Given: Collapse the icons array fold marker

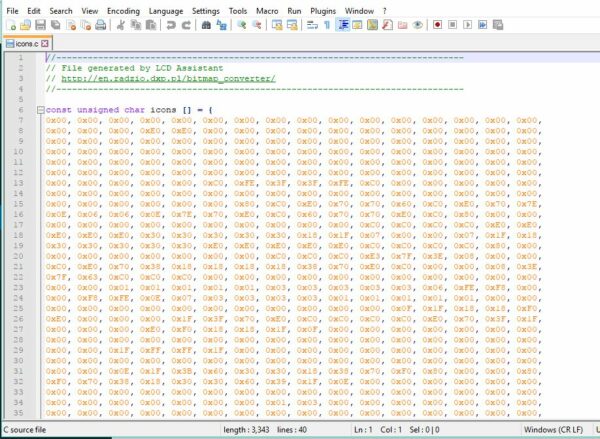Looking at the screenshot, I should (41, 110).
